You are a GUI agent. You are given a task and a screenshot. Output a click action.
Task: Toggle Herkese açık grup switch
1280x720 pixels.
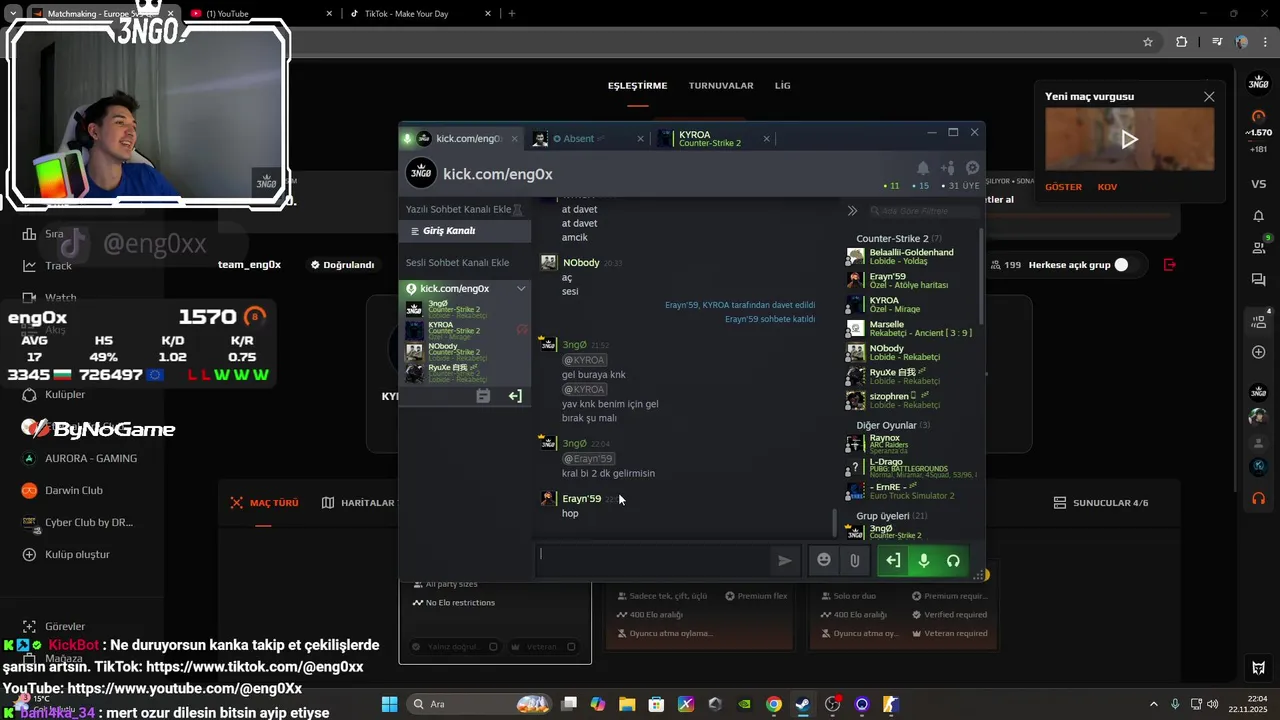1126,265
